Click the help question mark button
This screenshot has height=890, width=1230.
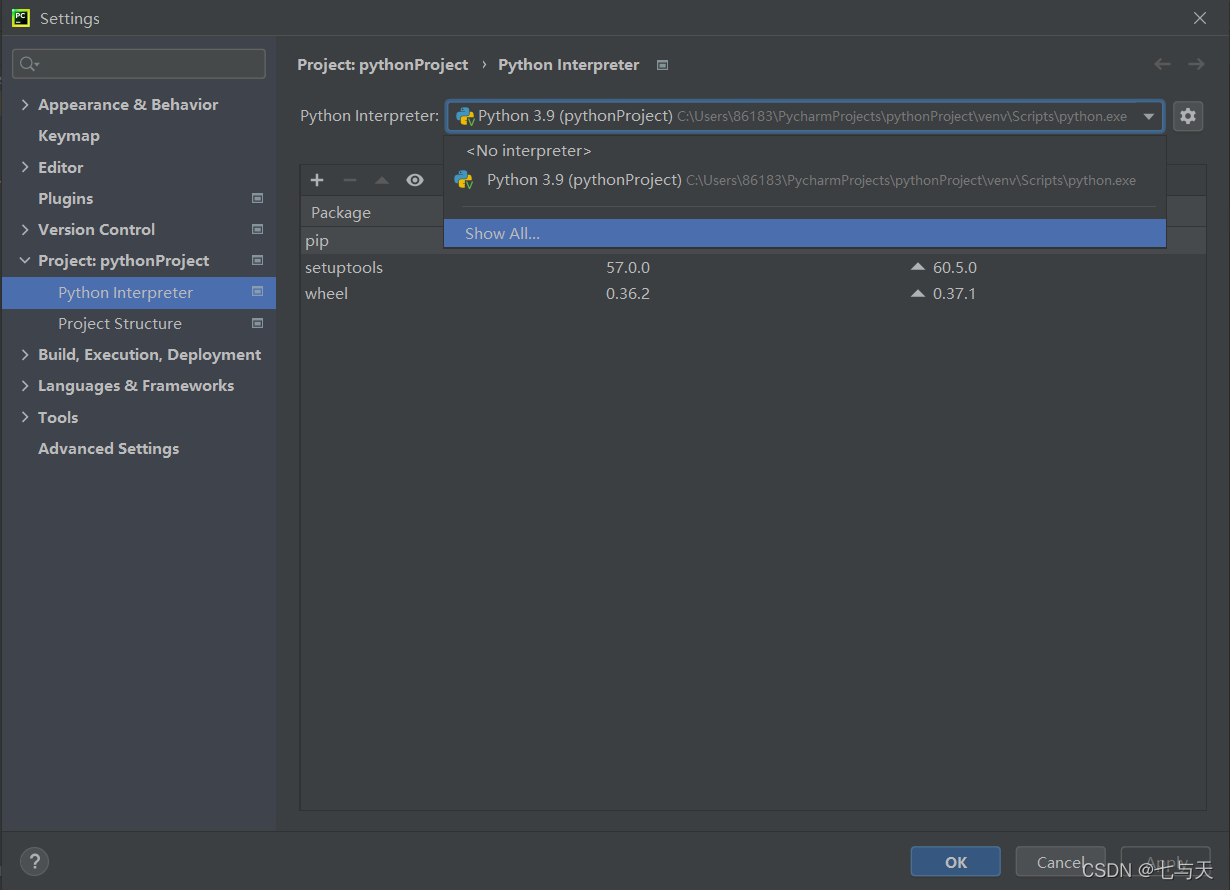(34, 861)
